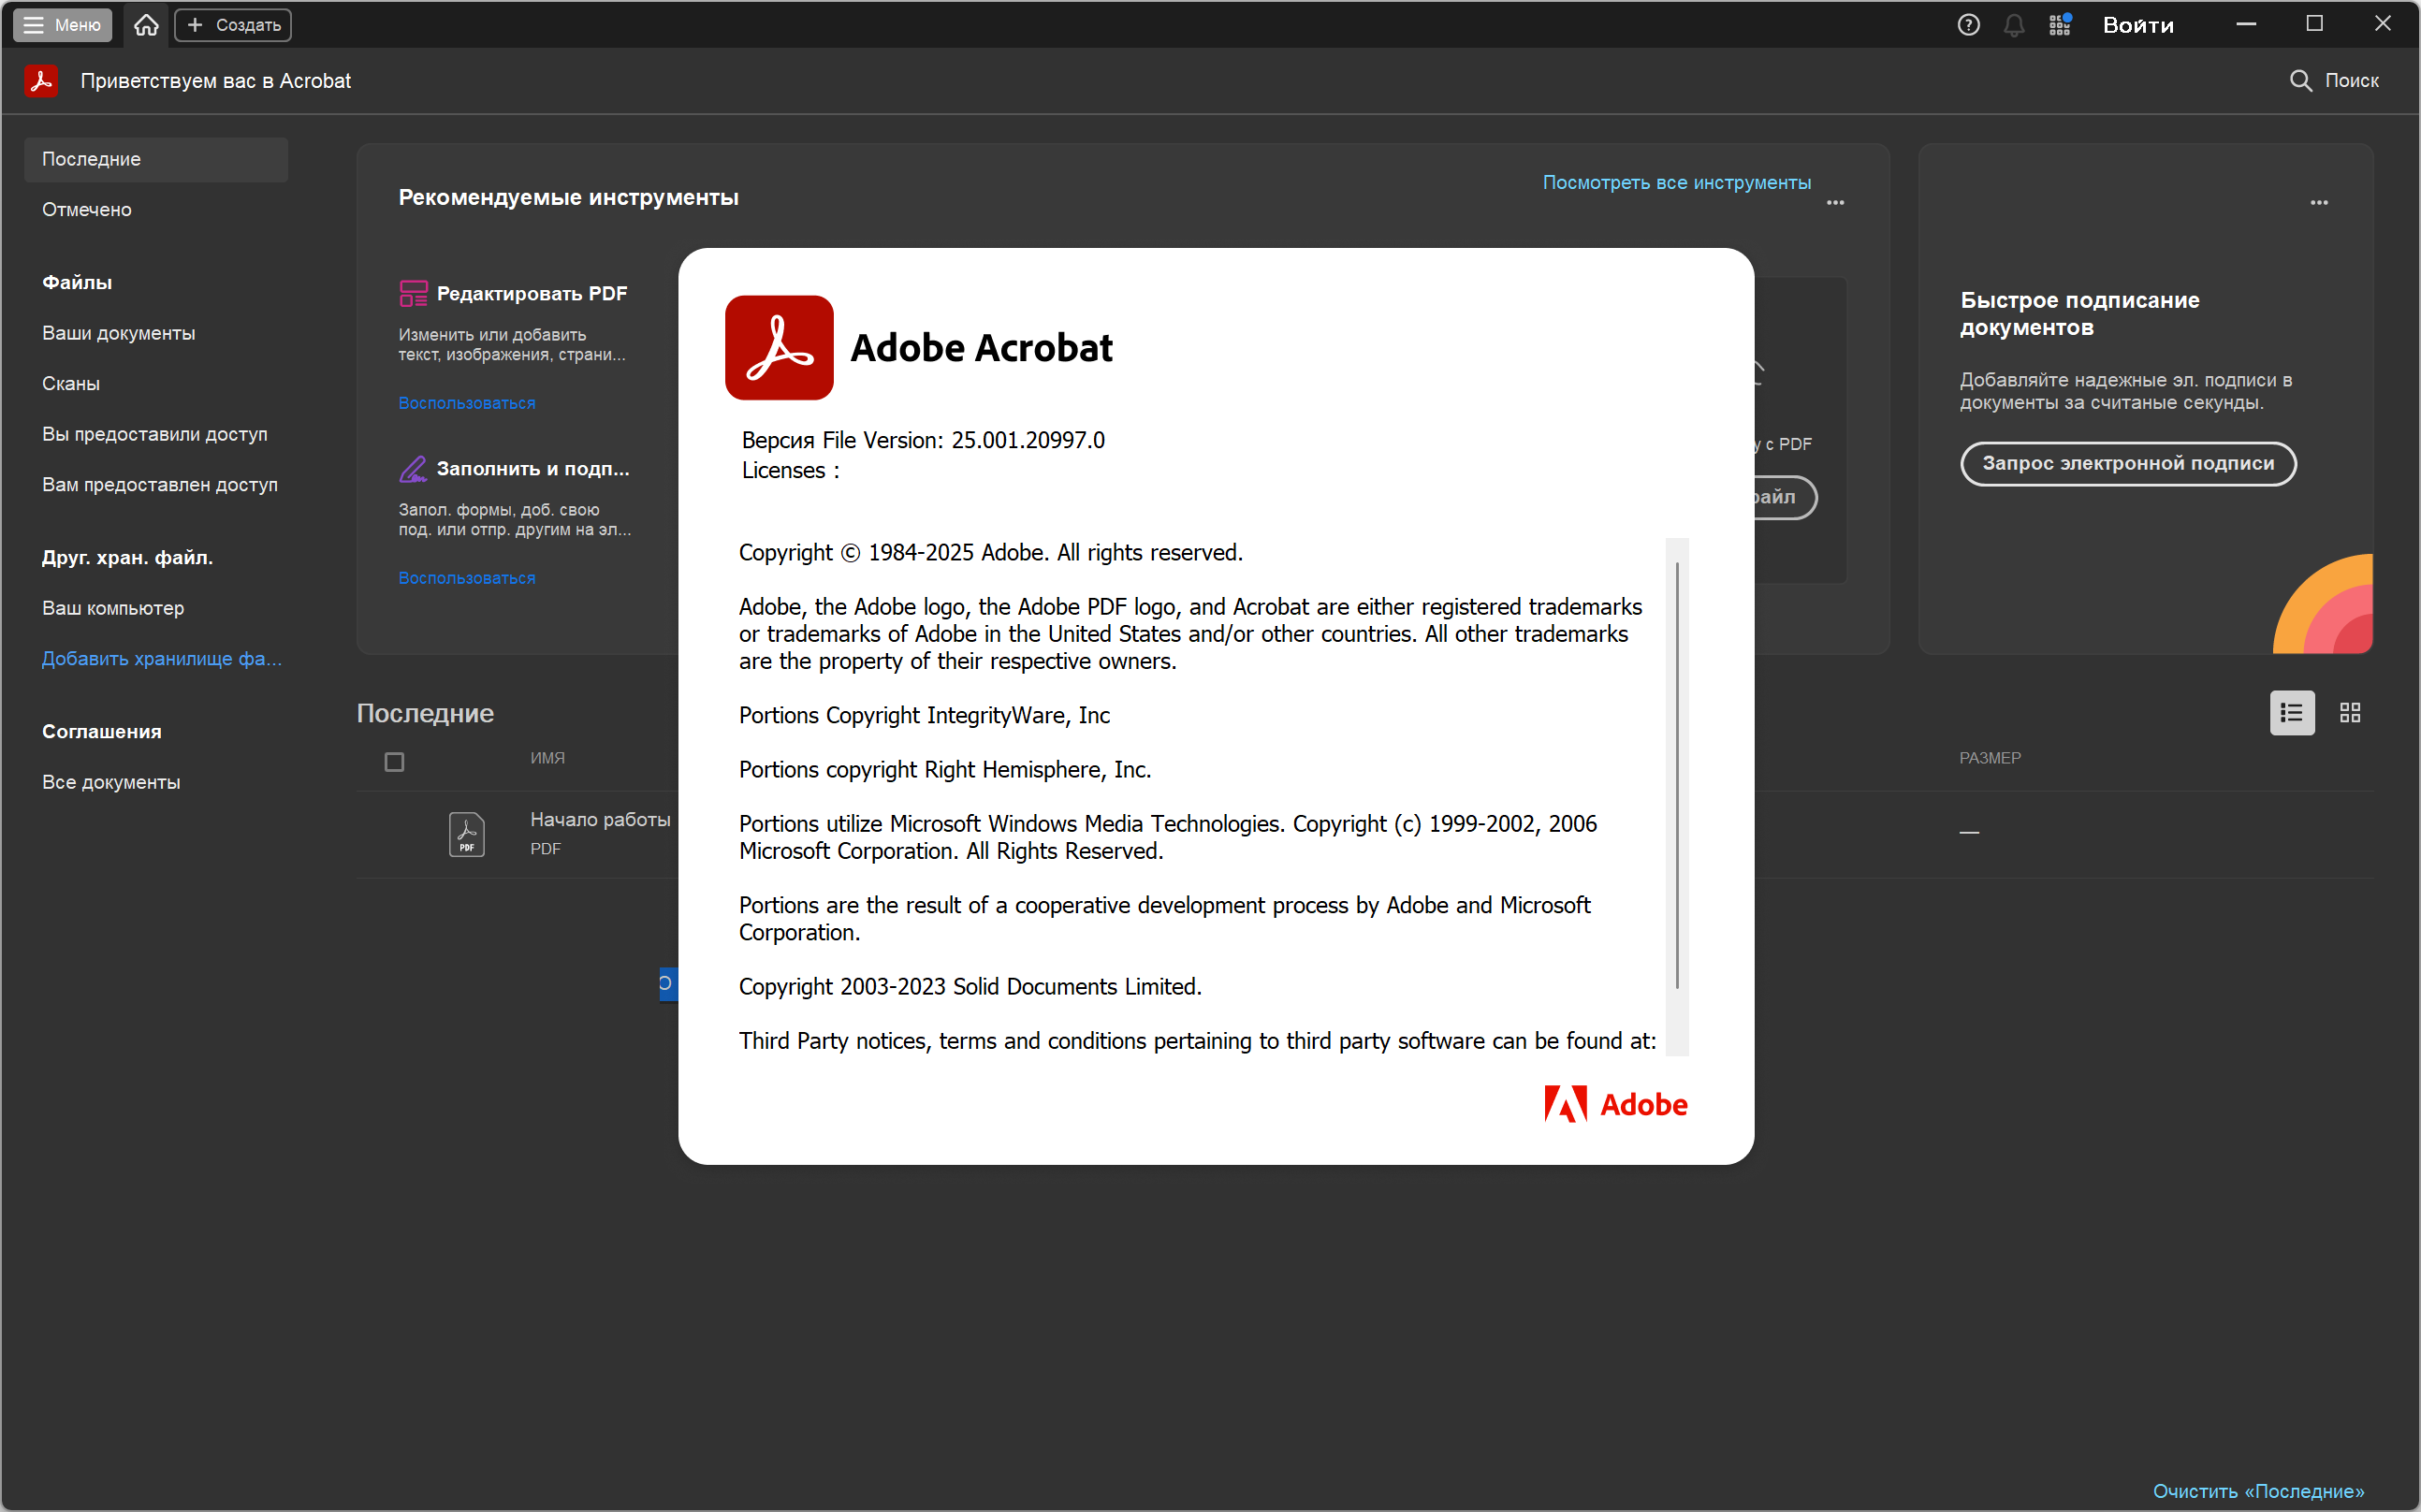Screen dimensions: 2421x1512
Task: Open the main Menu hamburger button
Action: tap(62, 25)
